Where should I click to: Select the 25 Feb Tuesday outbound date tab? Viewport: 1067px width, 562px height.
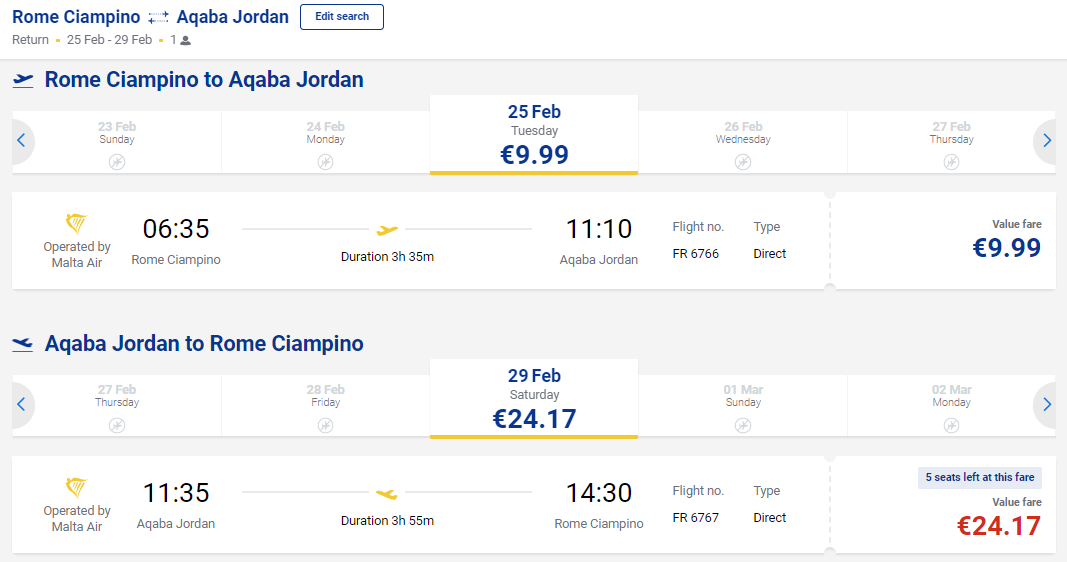click(x=534, y=135)
